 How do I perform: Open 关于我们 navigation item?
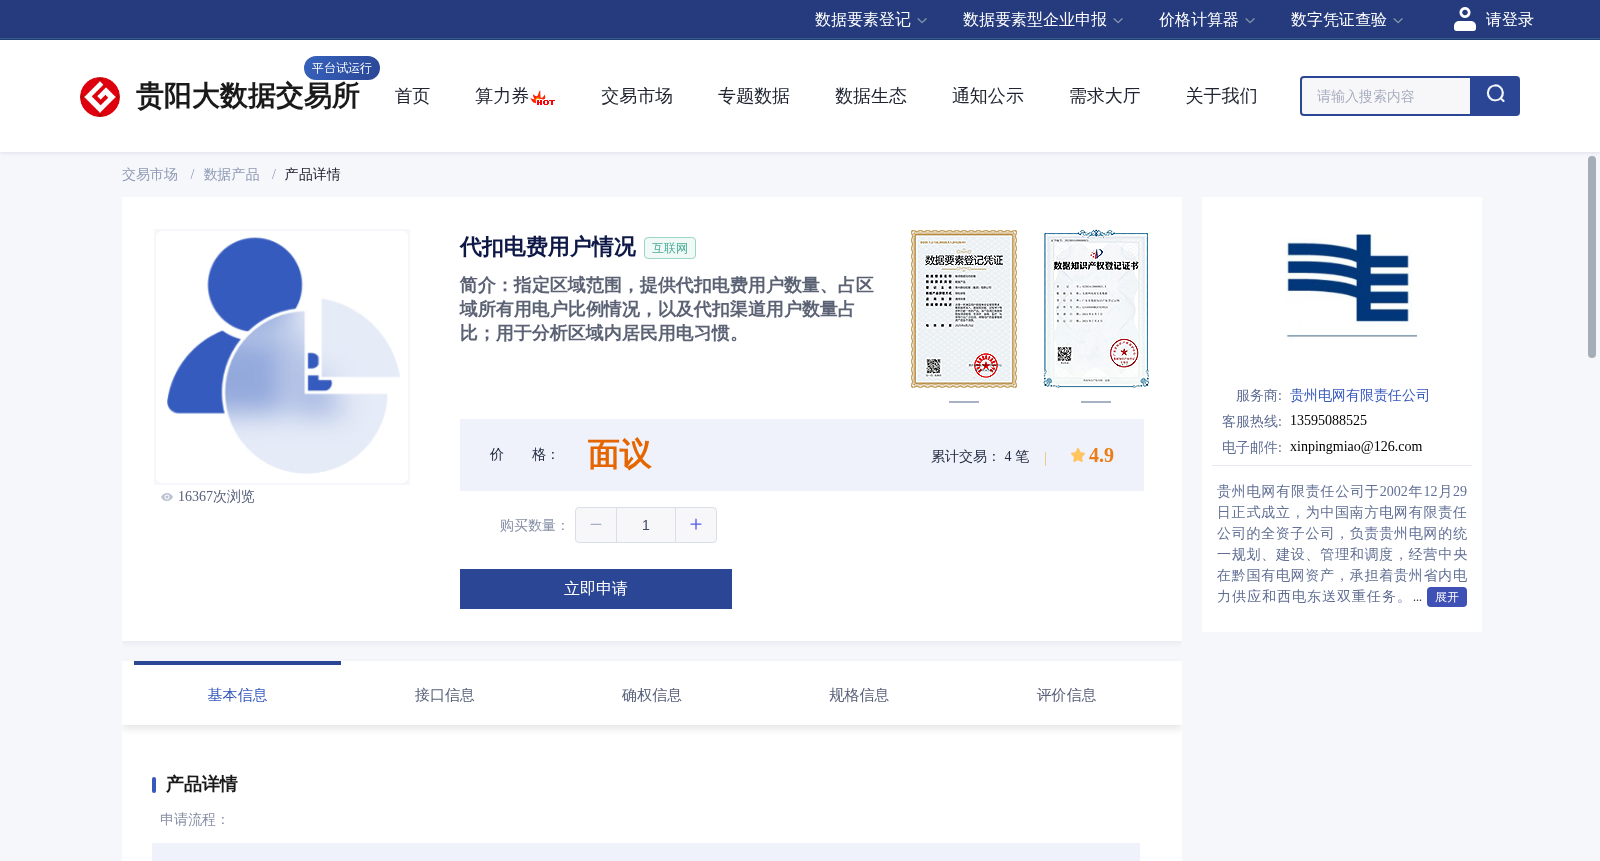pos(1222,96)
